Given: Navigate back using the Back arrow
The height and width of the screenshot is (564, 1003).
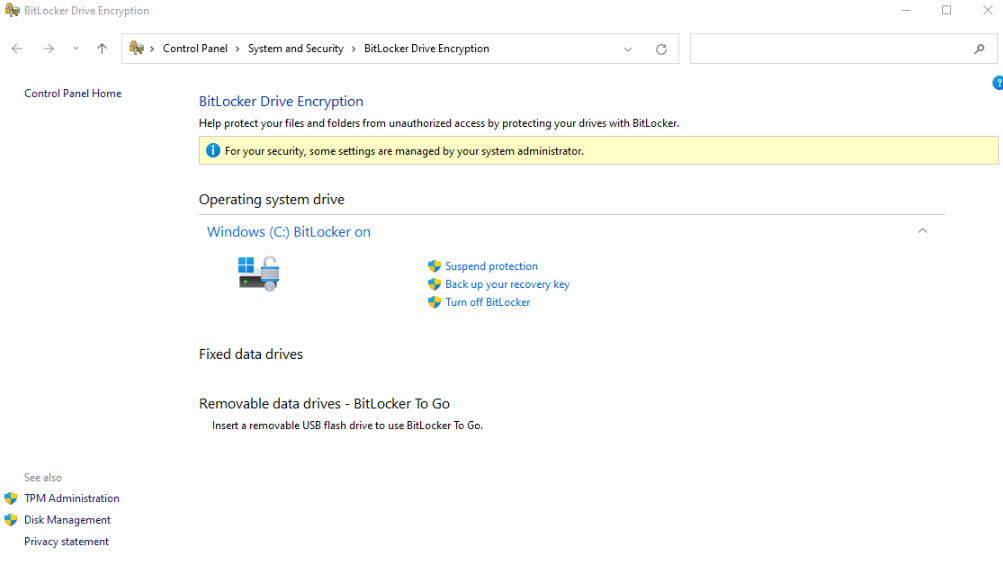Looking at the screenshot, I should 17,49.
